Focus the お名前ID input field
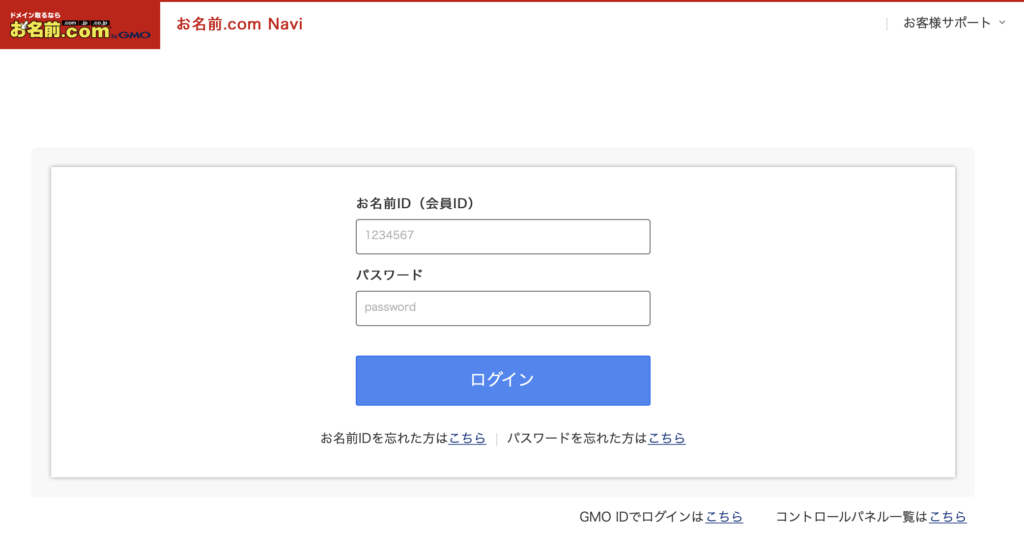1024x554 pixels. [503, 236]
